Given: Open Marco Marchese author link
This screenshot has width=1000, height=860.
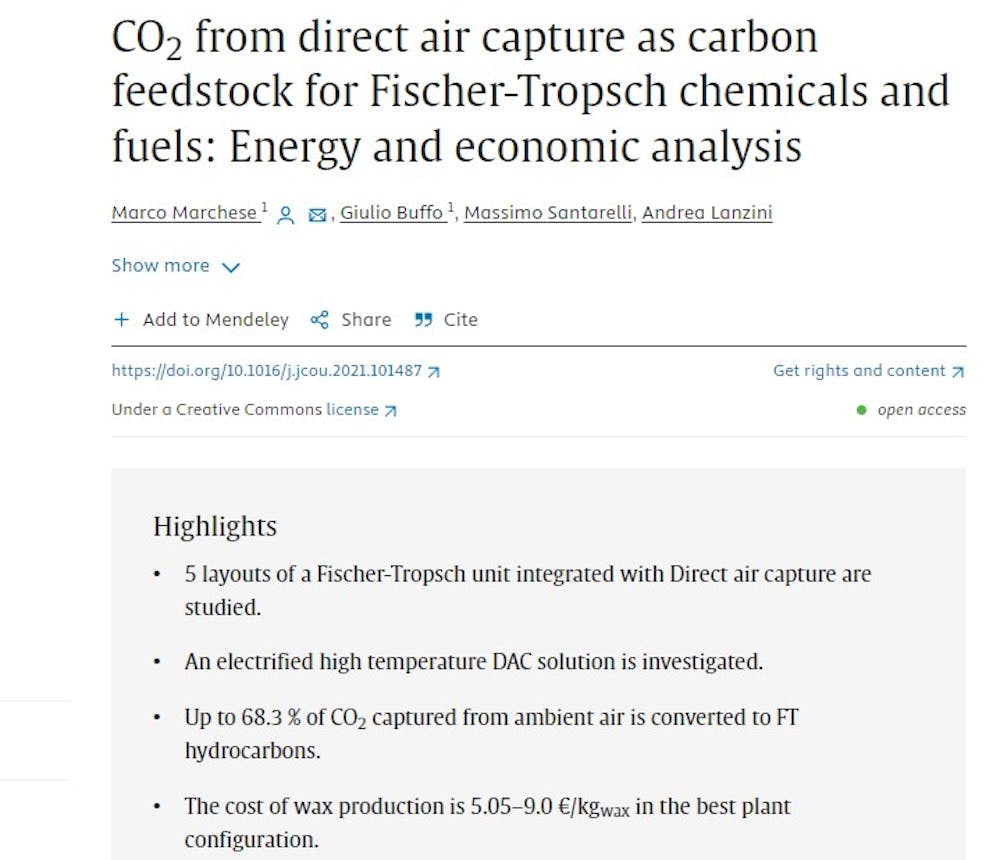Looking at the screenshot, I should [x=184, y=212].
